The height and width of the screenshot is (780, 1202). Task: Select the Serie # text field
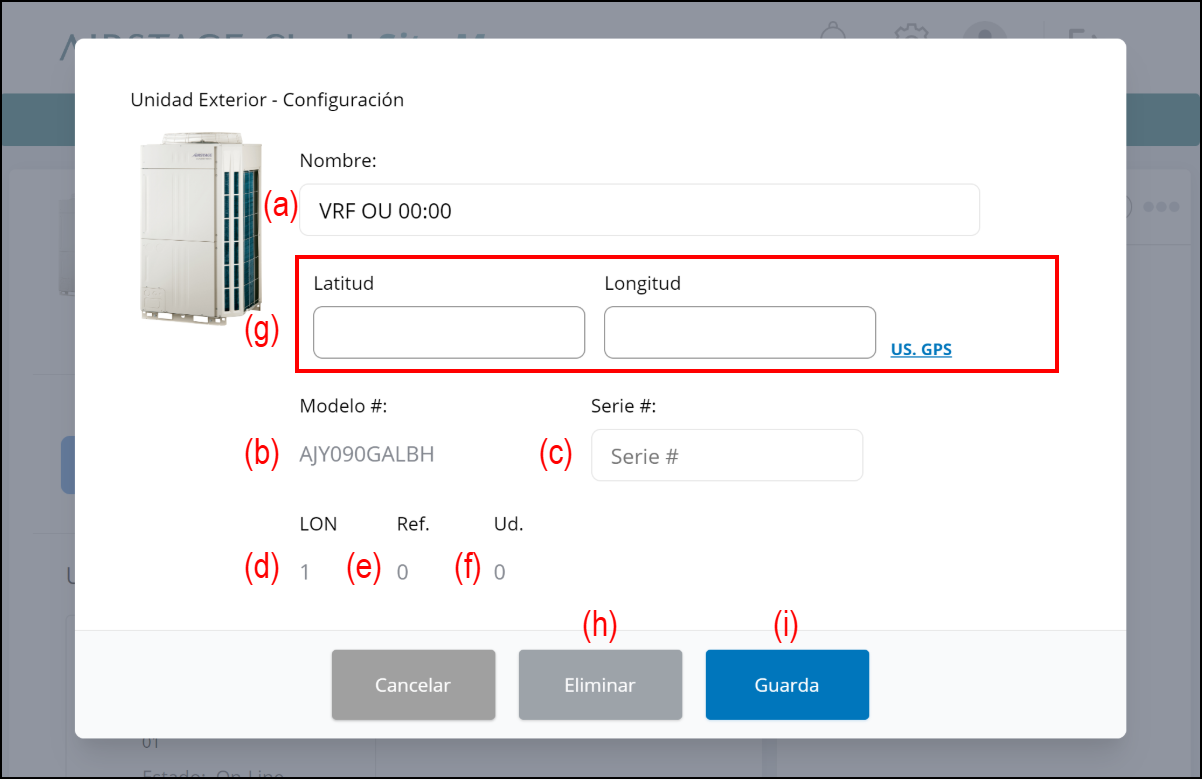pos(726,456)
